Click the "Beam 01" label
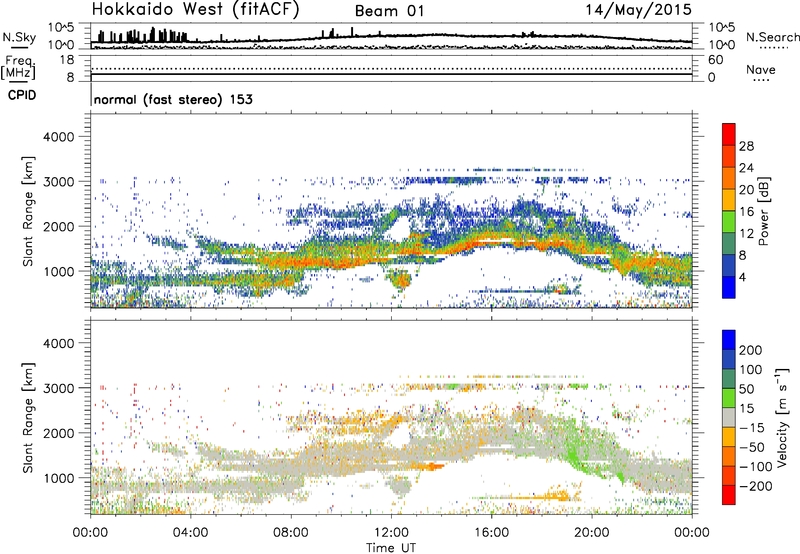 [x=389, y=11]
